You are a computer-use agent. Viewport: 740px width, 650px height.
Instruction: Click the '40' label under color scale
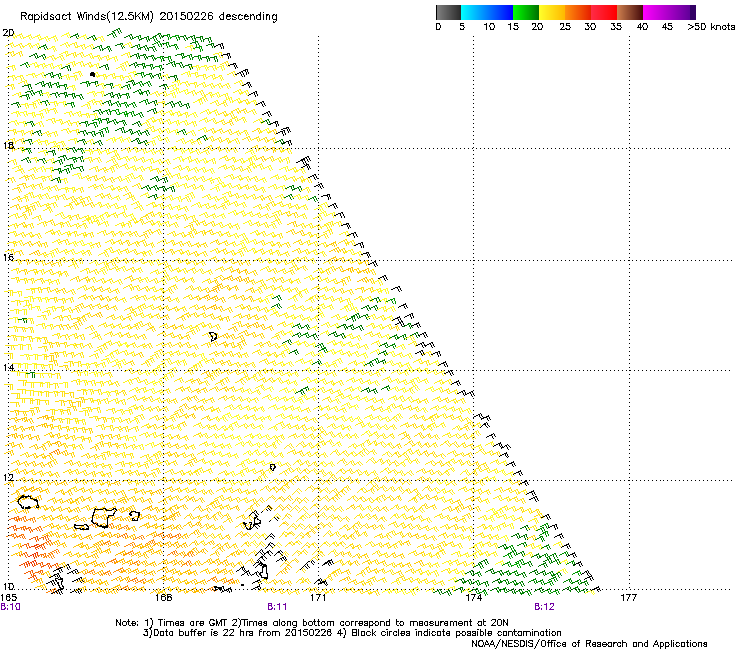[x=642, y=27]
